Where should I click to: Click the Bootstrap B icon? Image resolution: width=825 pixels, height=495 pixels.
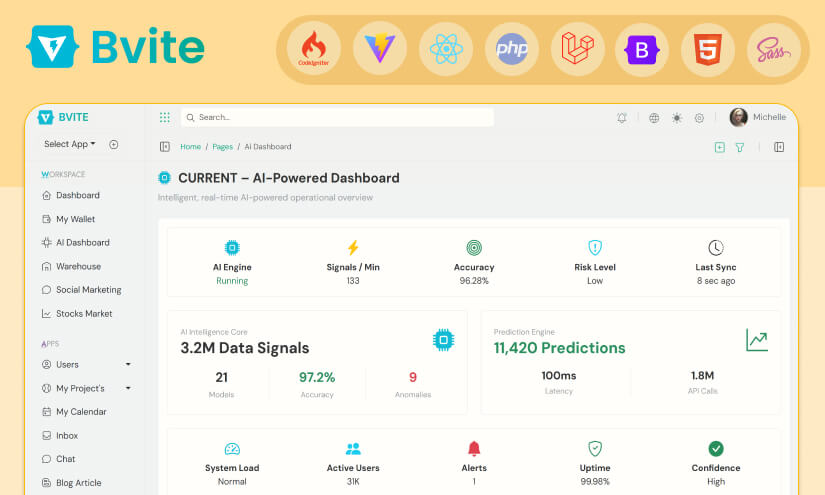pos(641,50)
